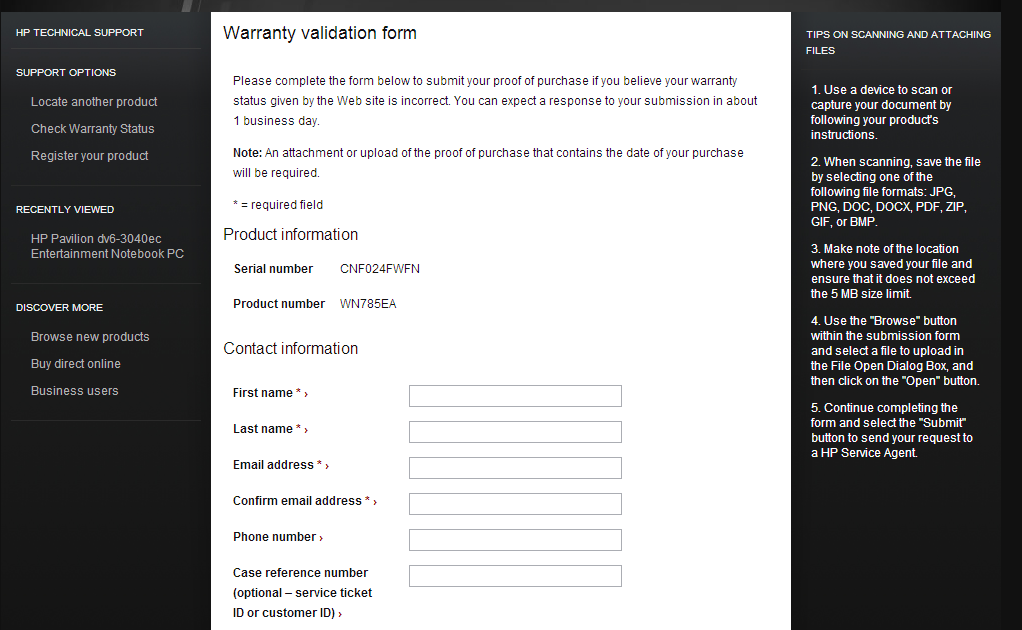Visit the Browse new products link
The image size is (1022, 630).
tap(90, 337)
